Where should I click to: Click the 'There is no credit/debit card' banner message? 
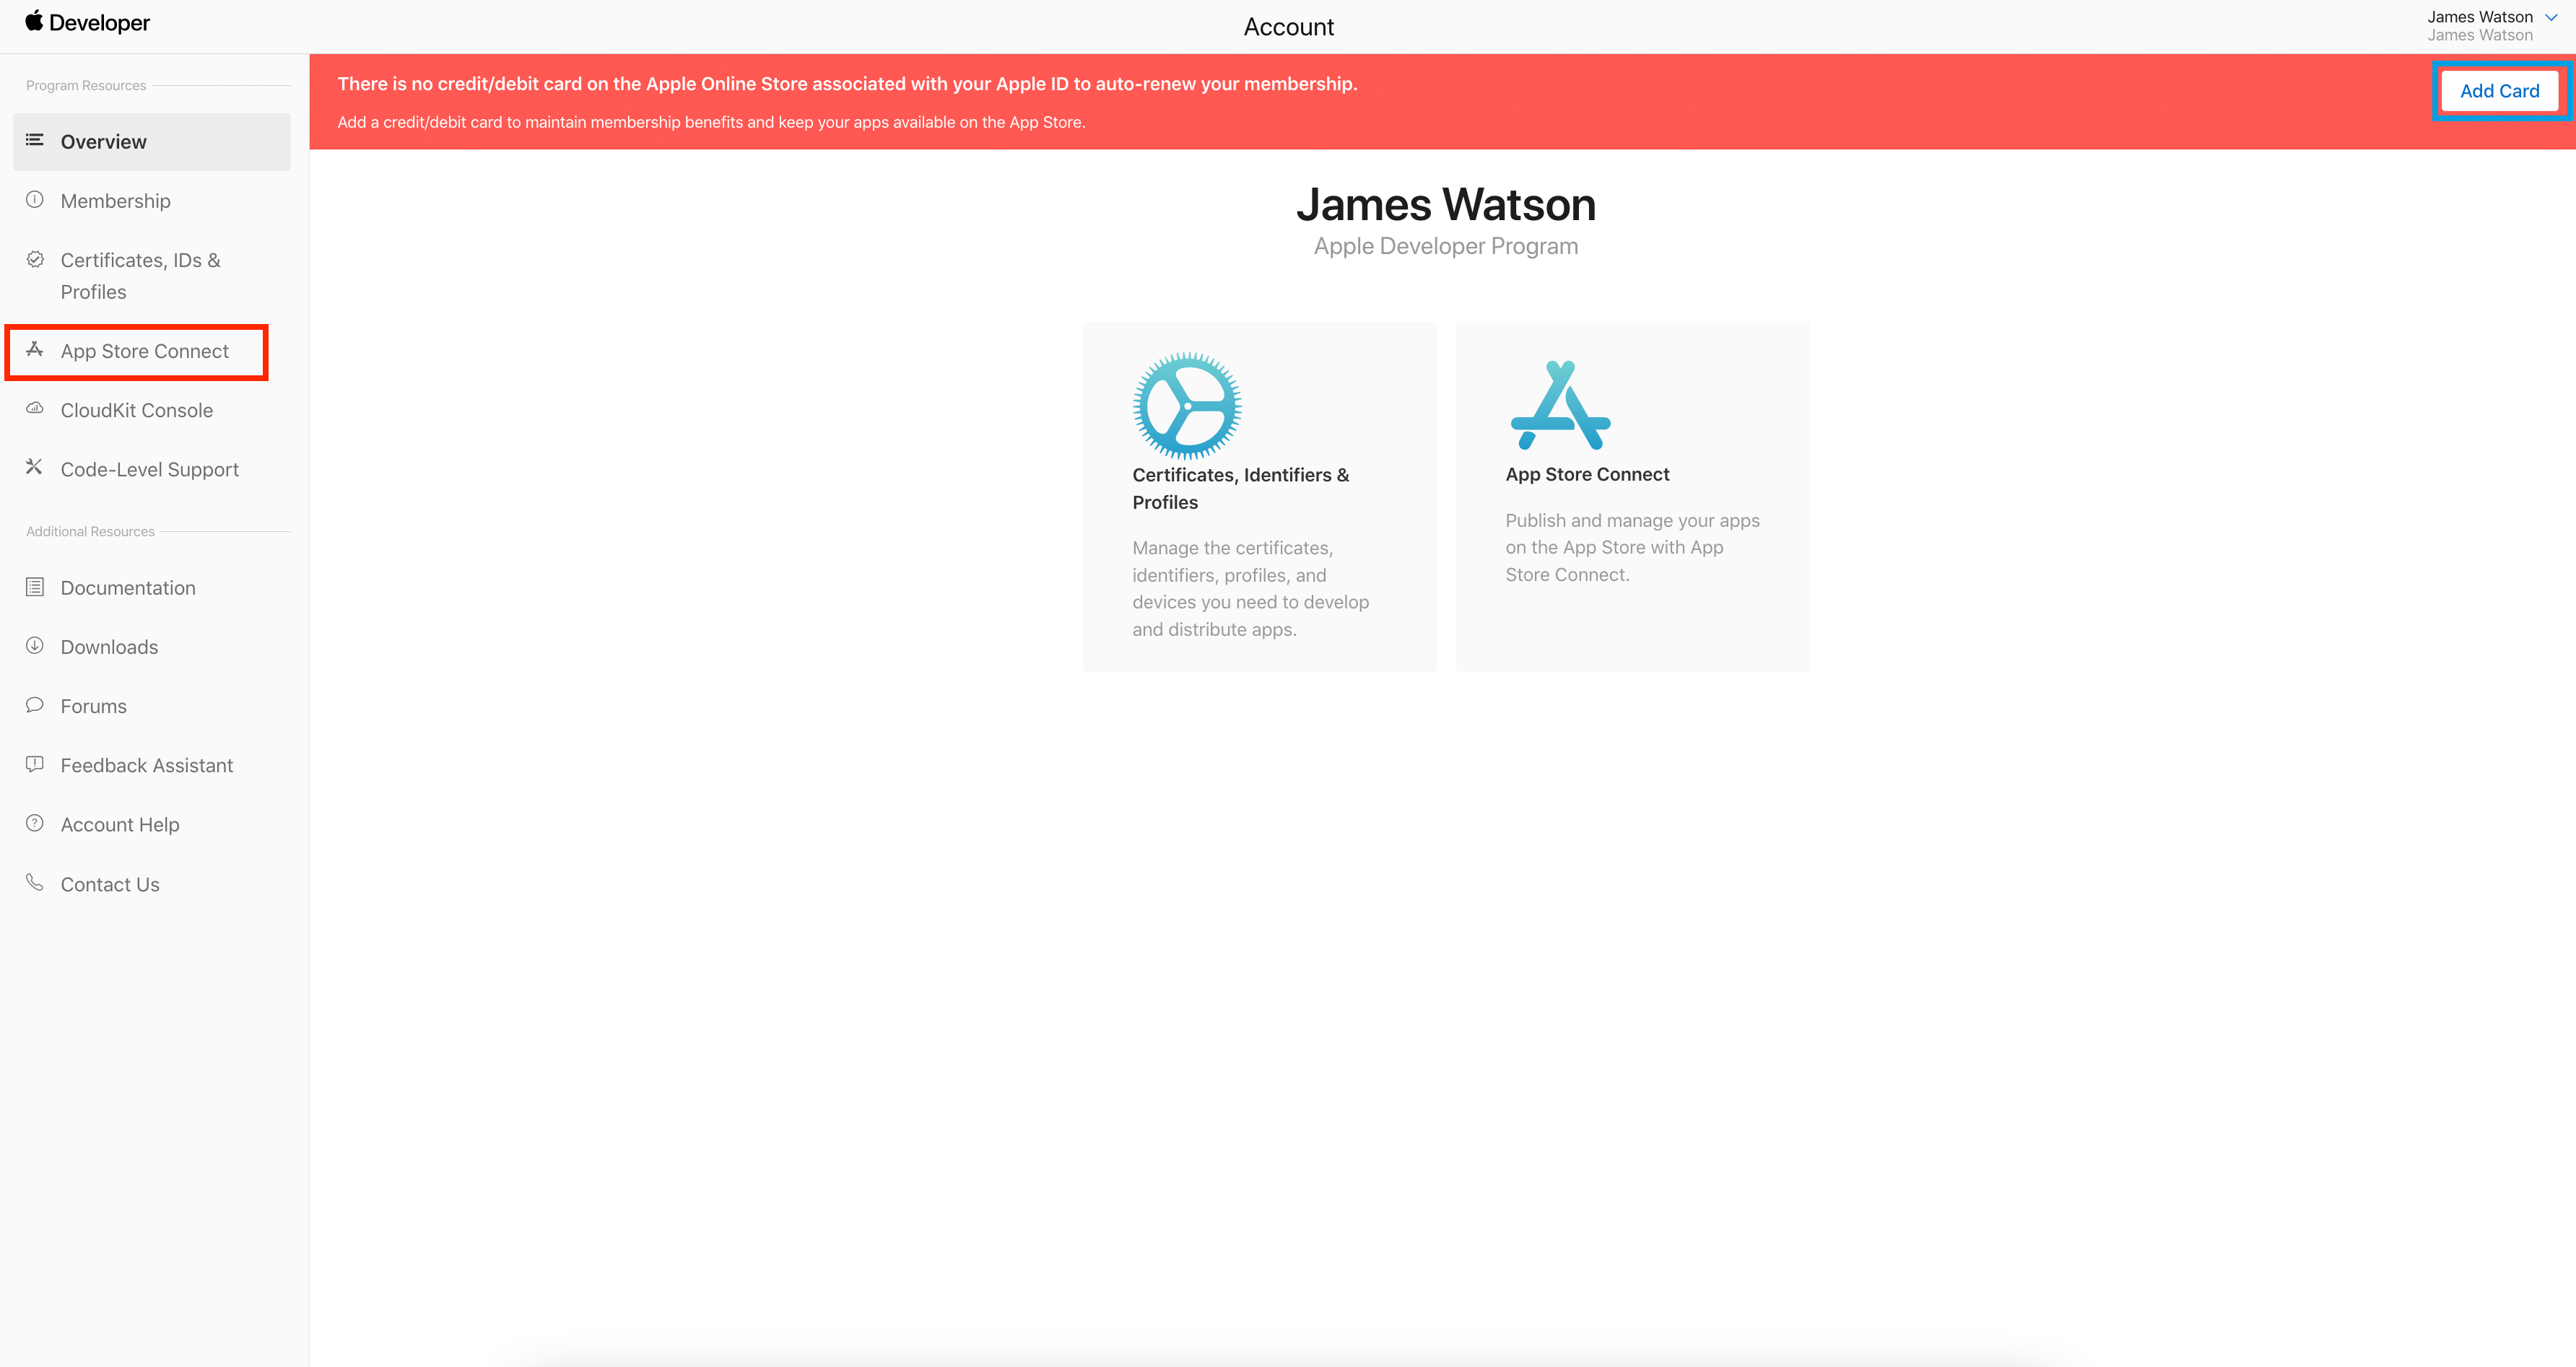point(847,84)
